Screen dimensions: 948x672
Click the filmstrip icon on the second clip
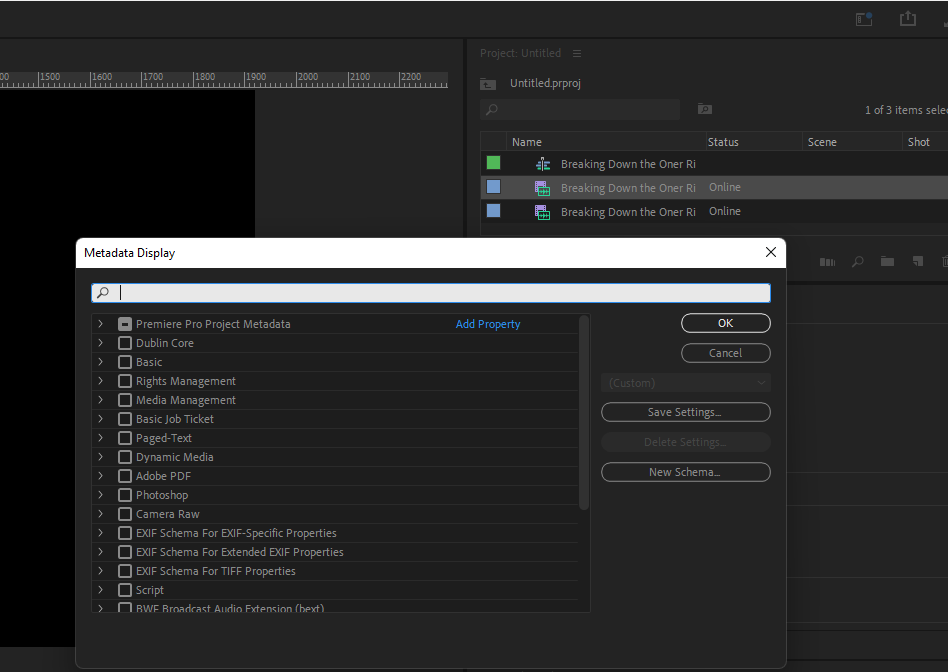[x=542, y=187]
